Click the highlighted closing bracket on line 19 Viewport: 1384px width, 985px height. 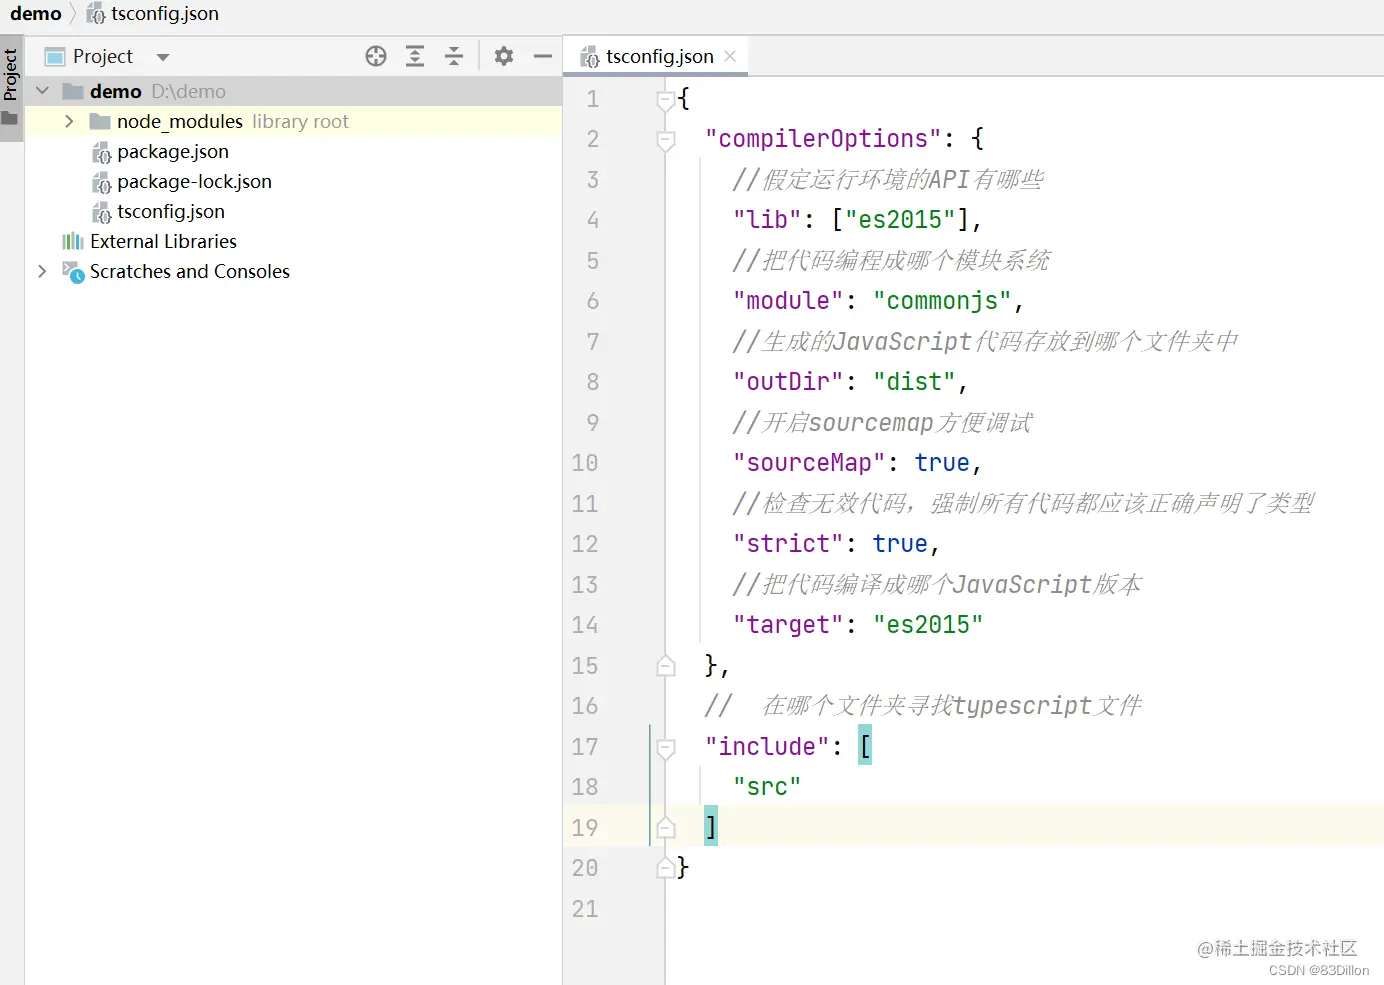point(711,826)
